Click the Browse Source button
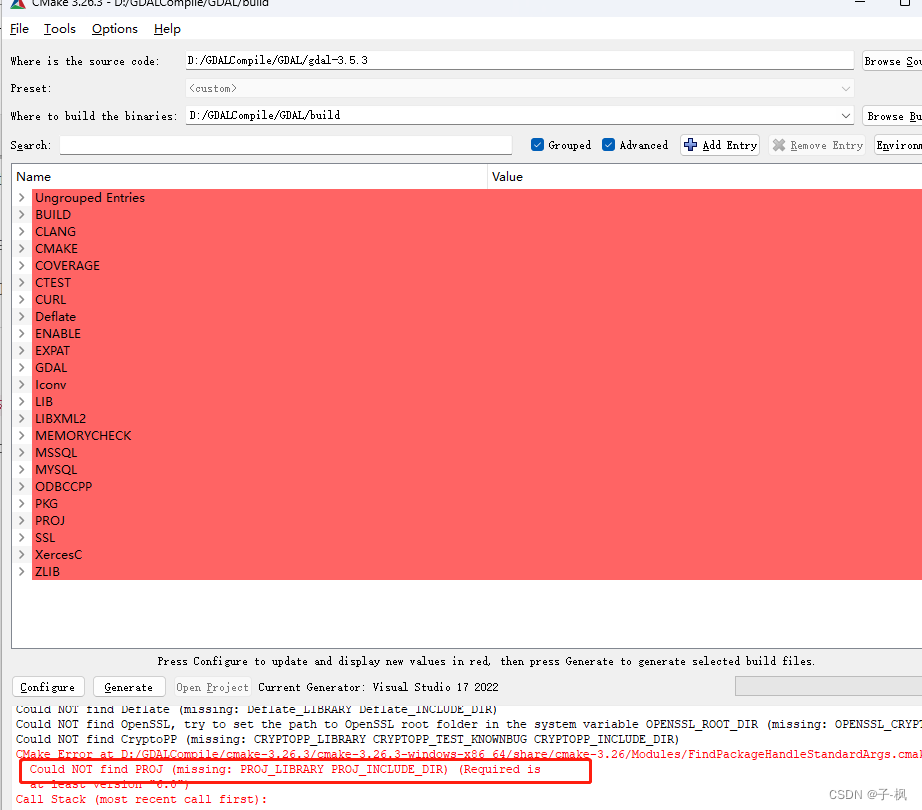The height and width of the screenshot is (810, 922). pyautogui.click(x=892, y=61)
